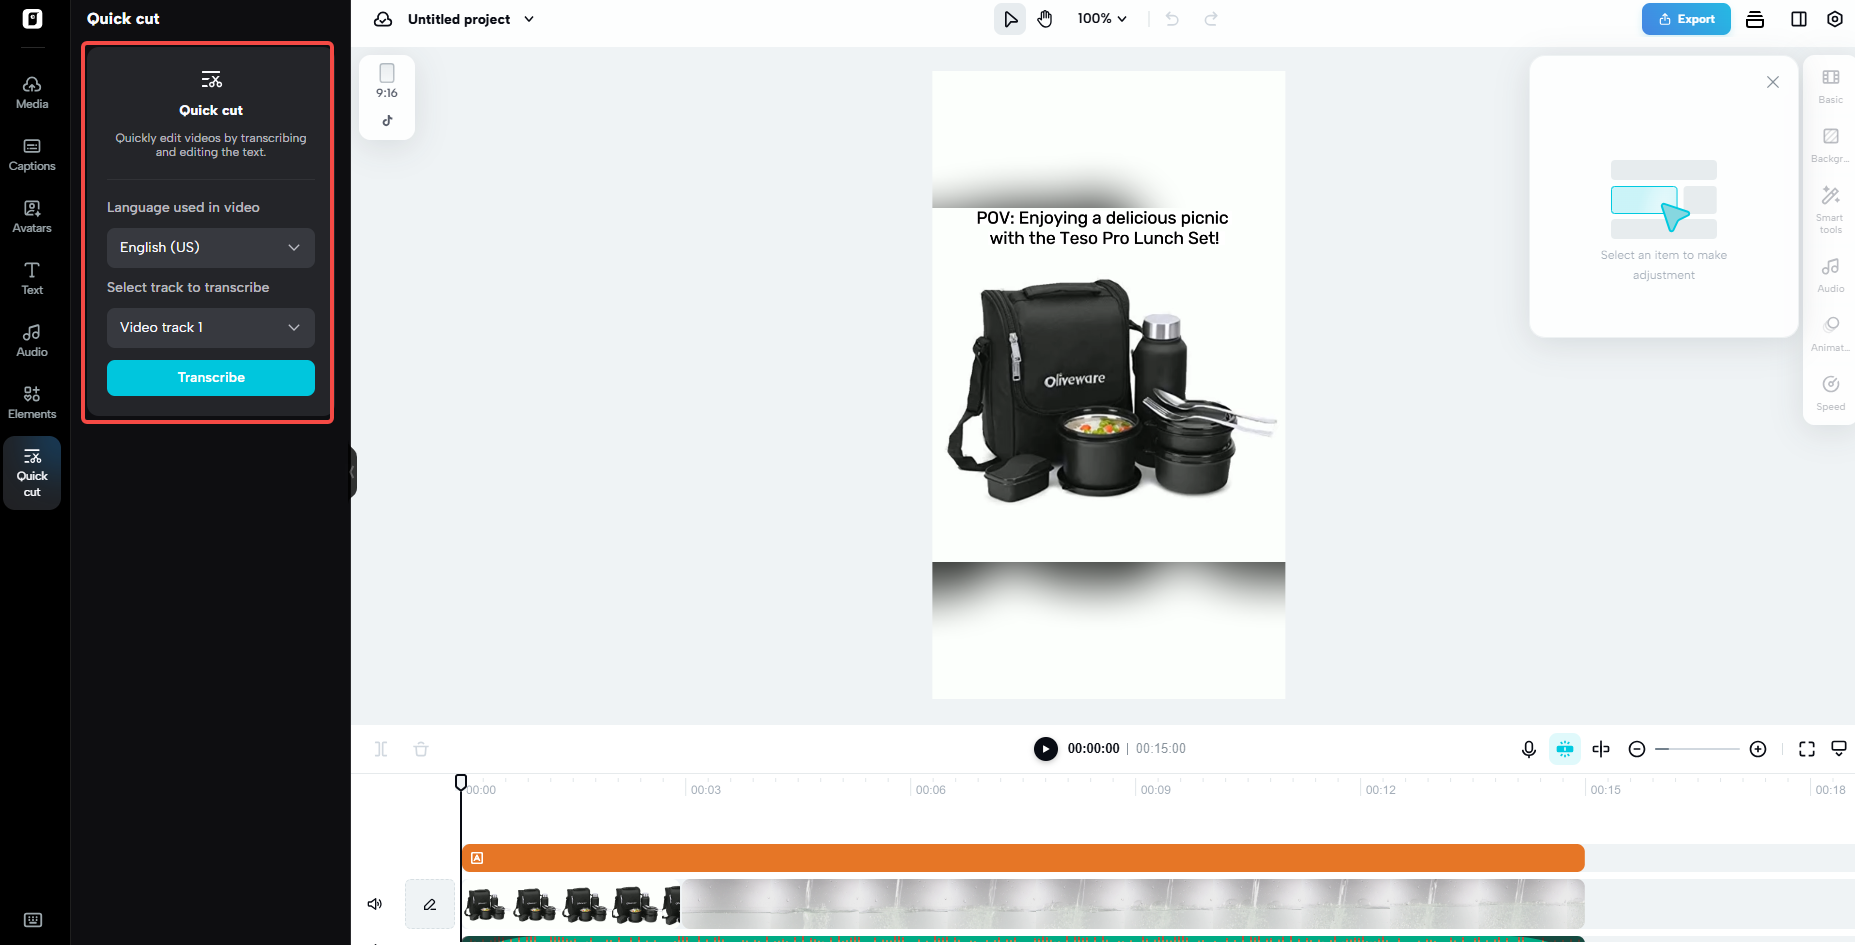The image size is (1855, 945).
Task: Click the Transcribe button
Action: pos(210,377)
